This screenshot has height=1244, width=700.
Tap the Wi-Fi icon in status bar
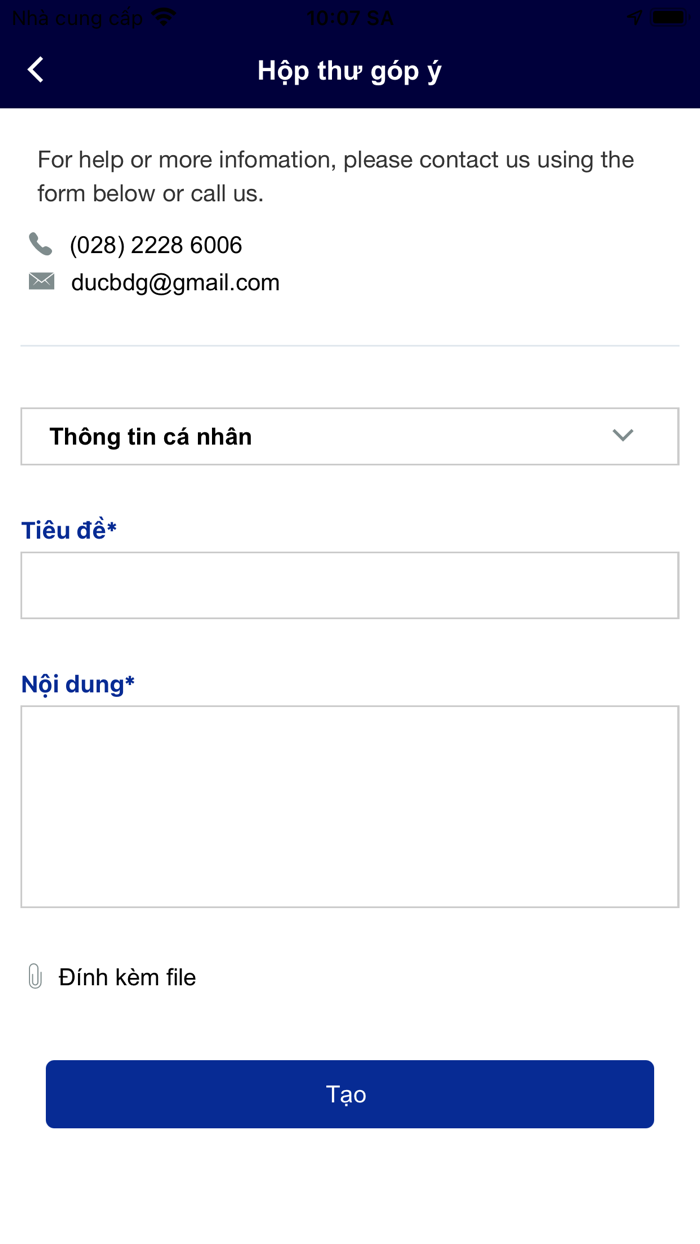(x=164, y=17)
